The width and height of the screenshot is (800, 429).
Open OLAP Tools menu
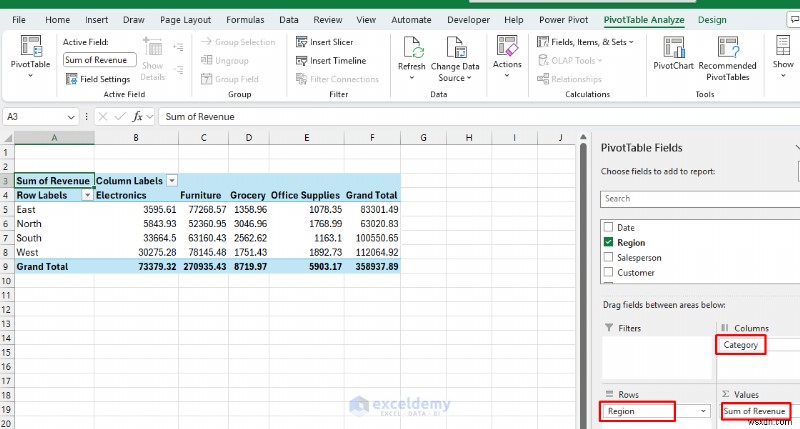point(570,60)
